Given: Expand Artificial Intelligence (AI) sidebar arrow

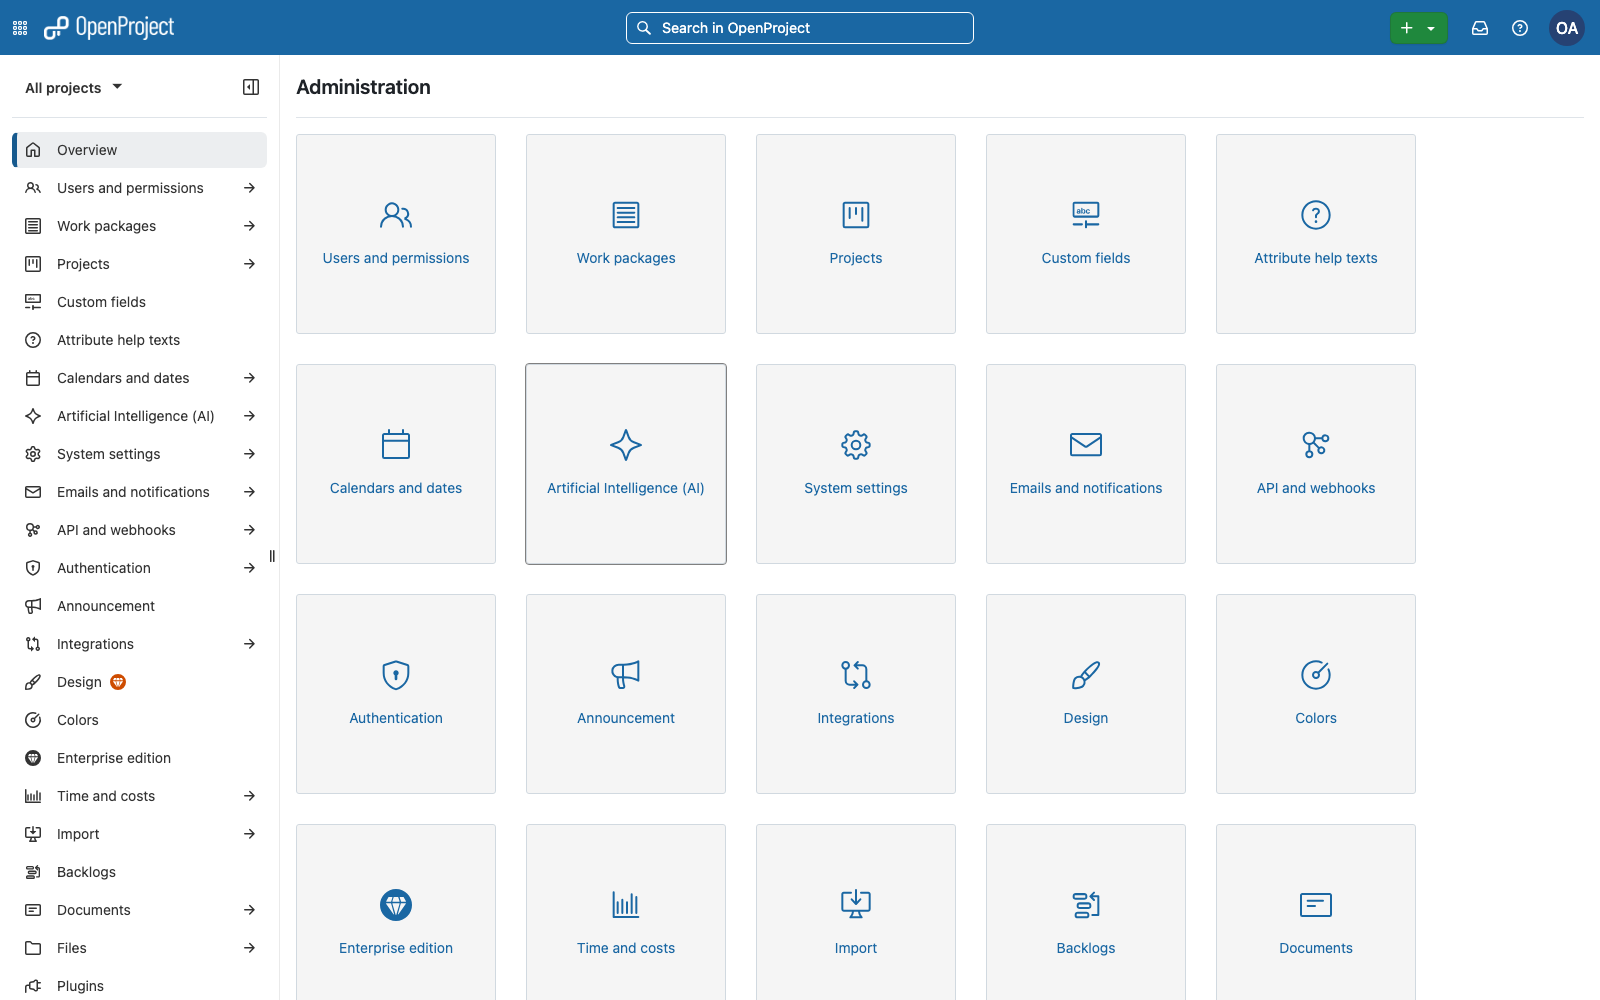Looking at the screenshot, I should pyautogui.click(x=250, y=416).
